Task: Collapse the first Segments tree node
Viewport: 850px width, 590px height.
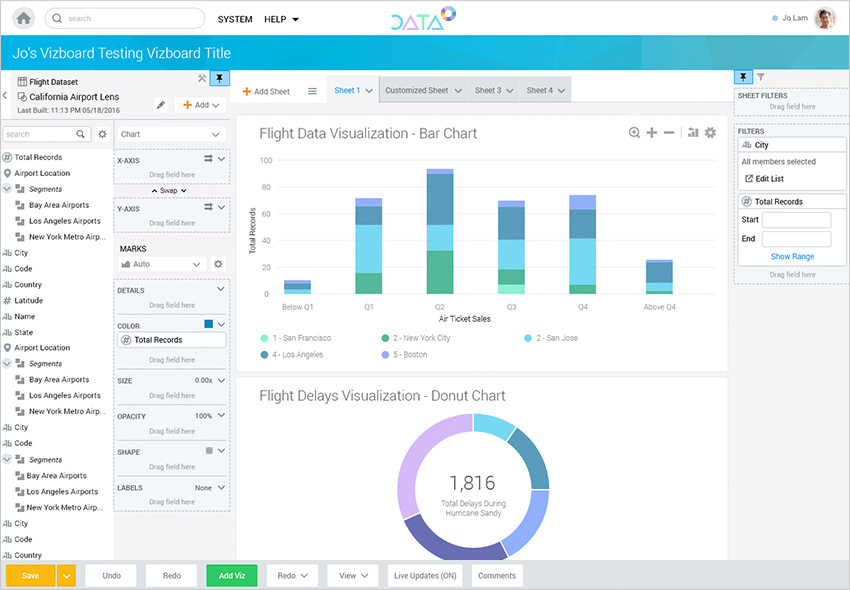Action: tap(7, 189)
